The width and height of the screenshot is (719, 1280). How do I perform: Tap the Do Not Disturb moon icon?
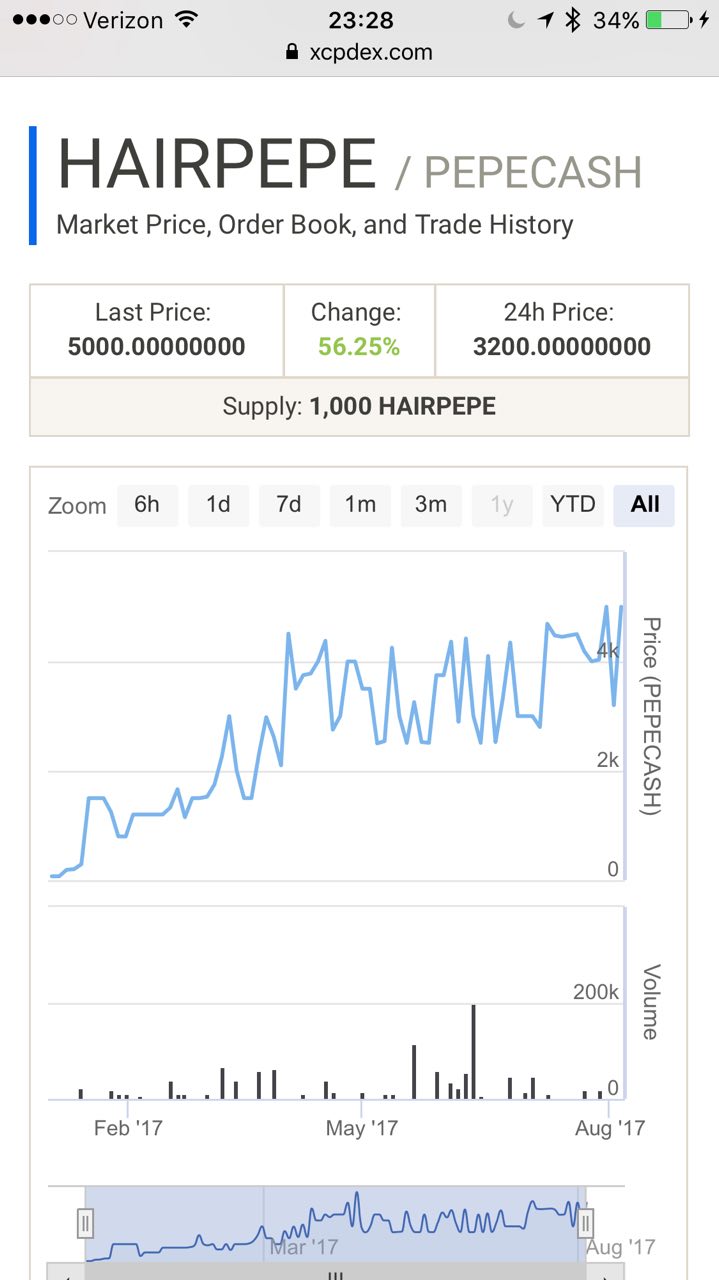tap(516, 20)
